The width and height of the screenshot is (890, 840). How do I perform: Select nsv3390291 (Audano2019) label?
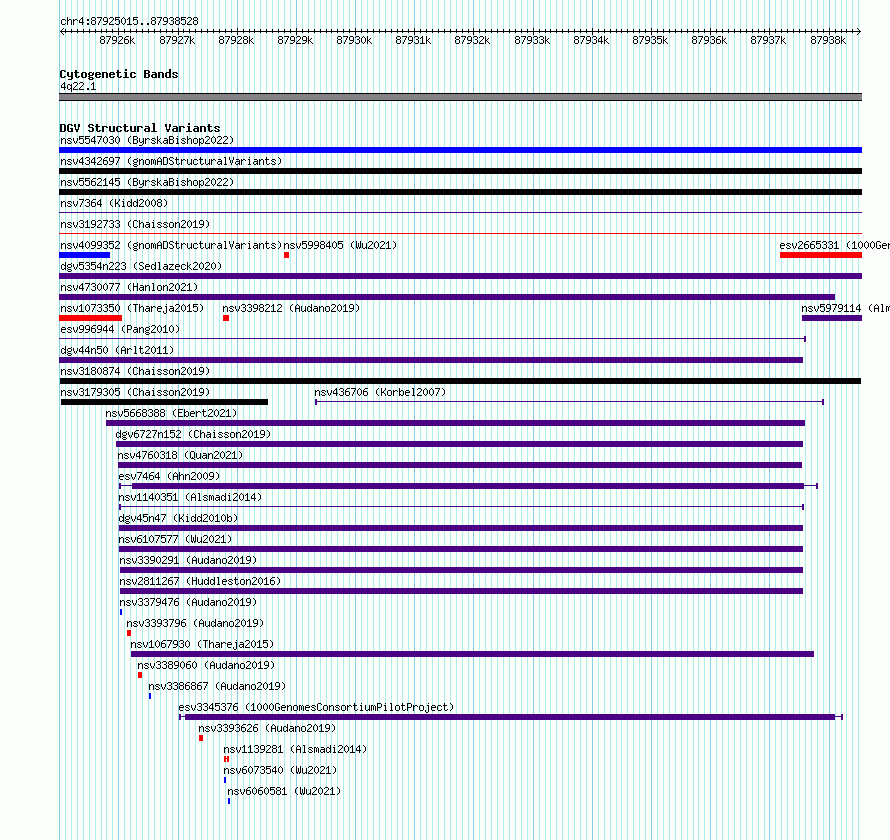188,560
